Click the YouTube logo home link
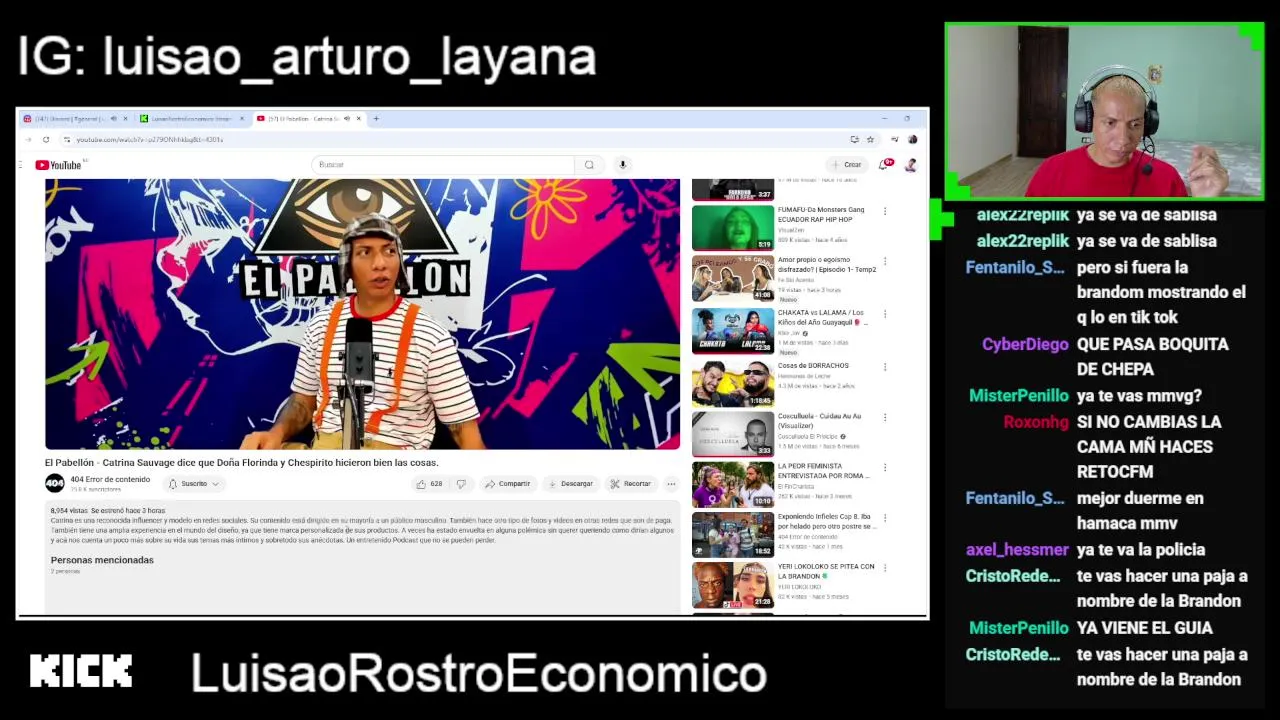1280x720 pixels. coord(58,165)
